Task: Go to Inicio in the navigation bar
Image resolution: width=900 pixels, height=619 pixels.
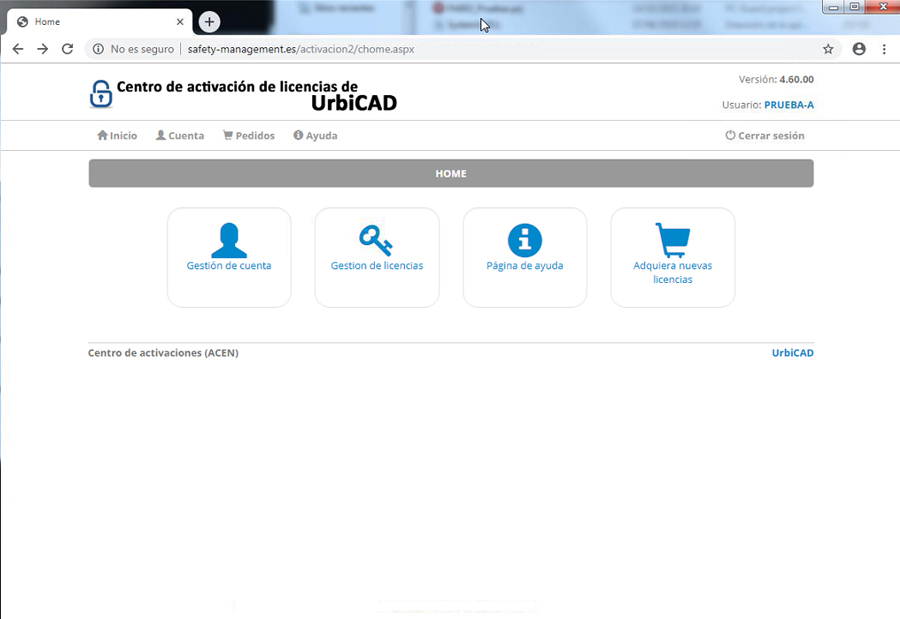Action: pos(117,136)
